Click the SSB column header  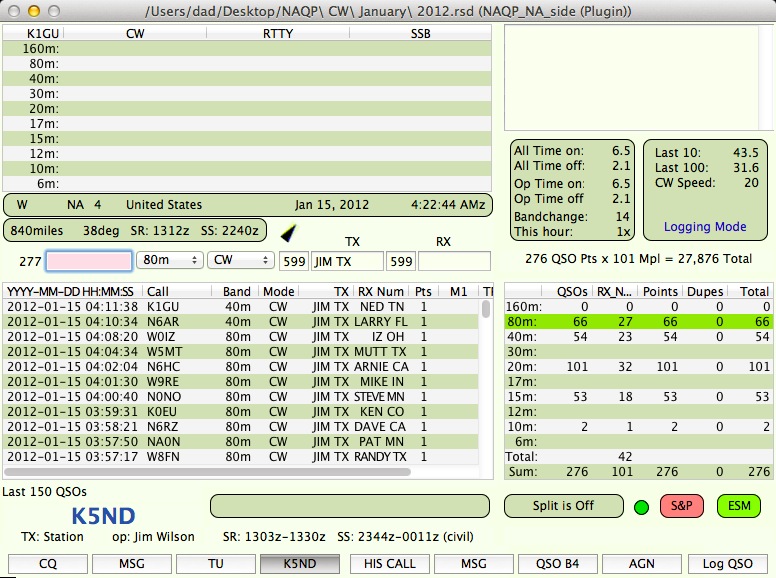pos(420,33)
